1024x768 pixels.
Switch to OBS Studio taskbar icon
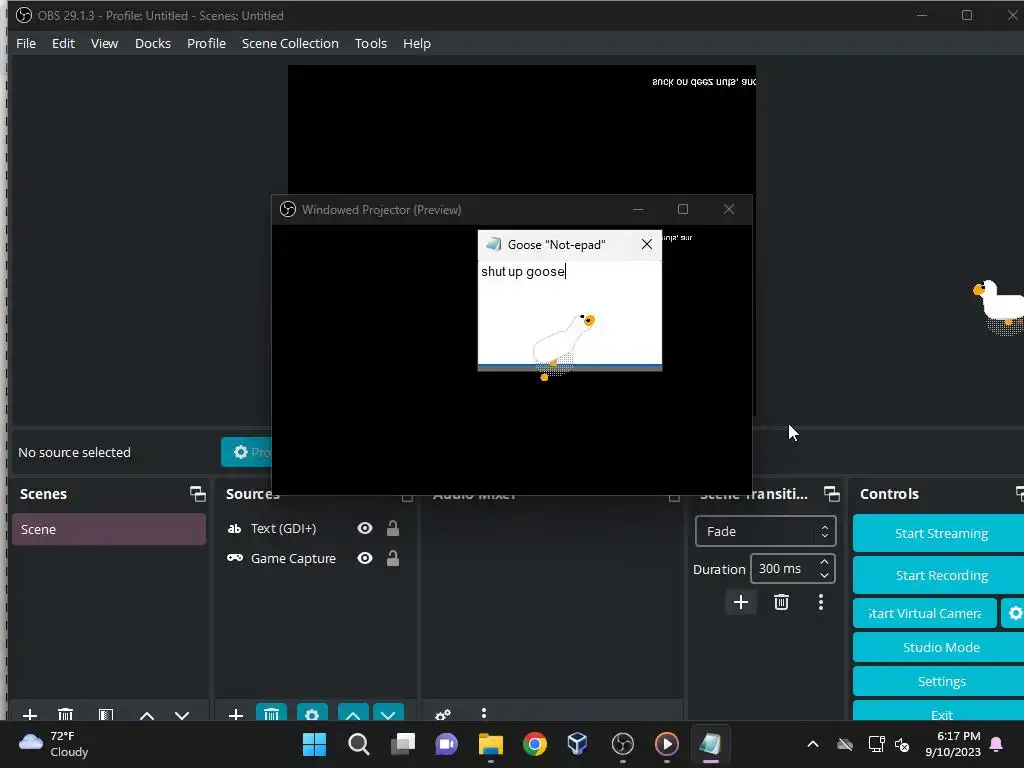point(622,744)
